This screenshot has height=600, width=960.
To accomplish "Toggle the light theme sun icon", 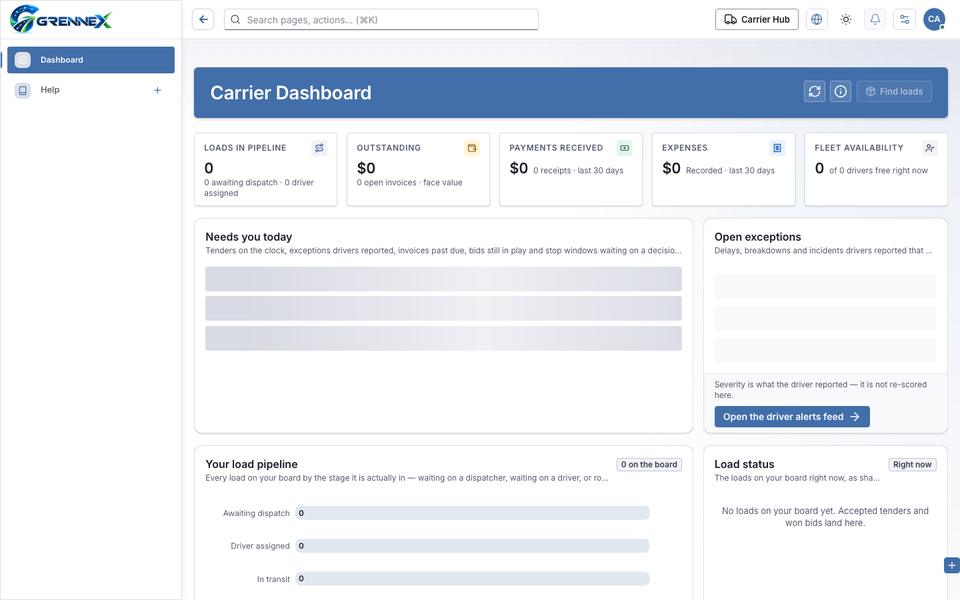I will (846, 20).
